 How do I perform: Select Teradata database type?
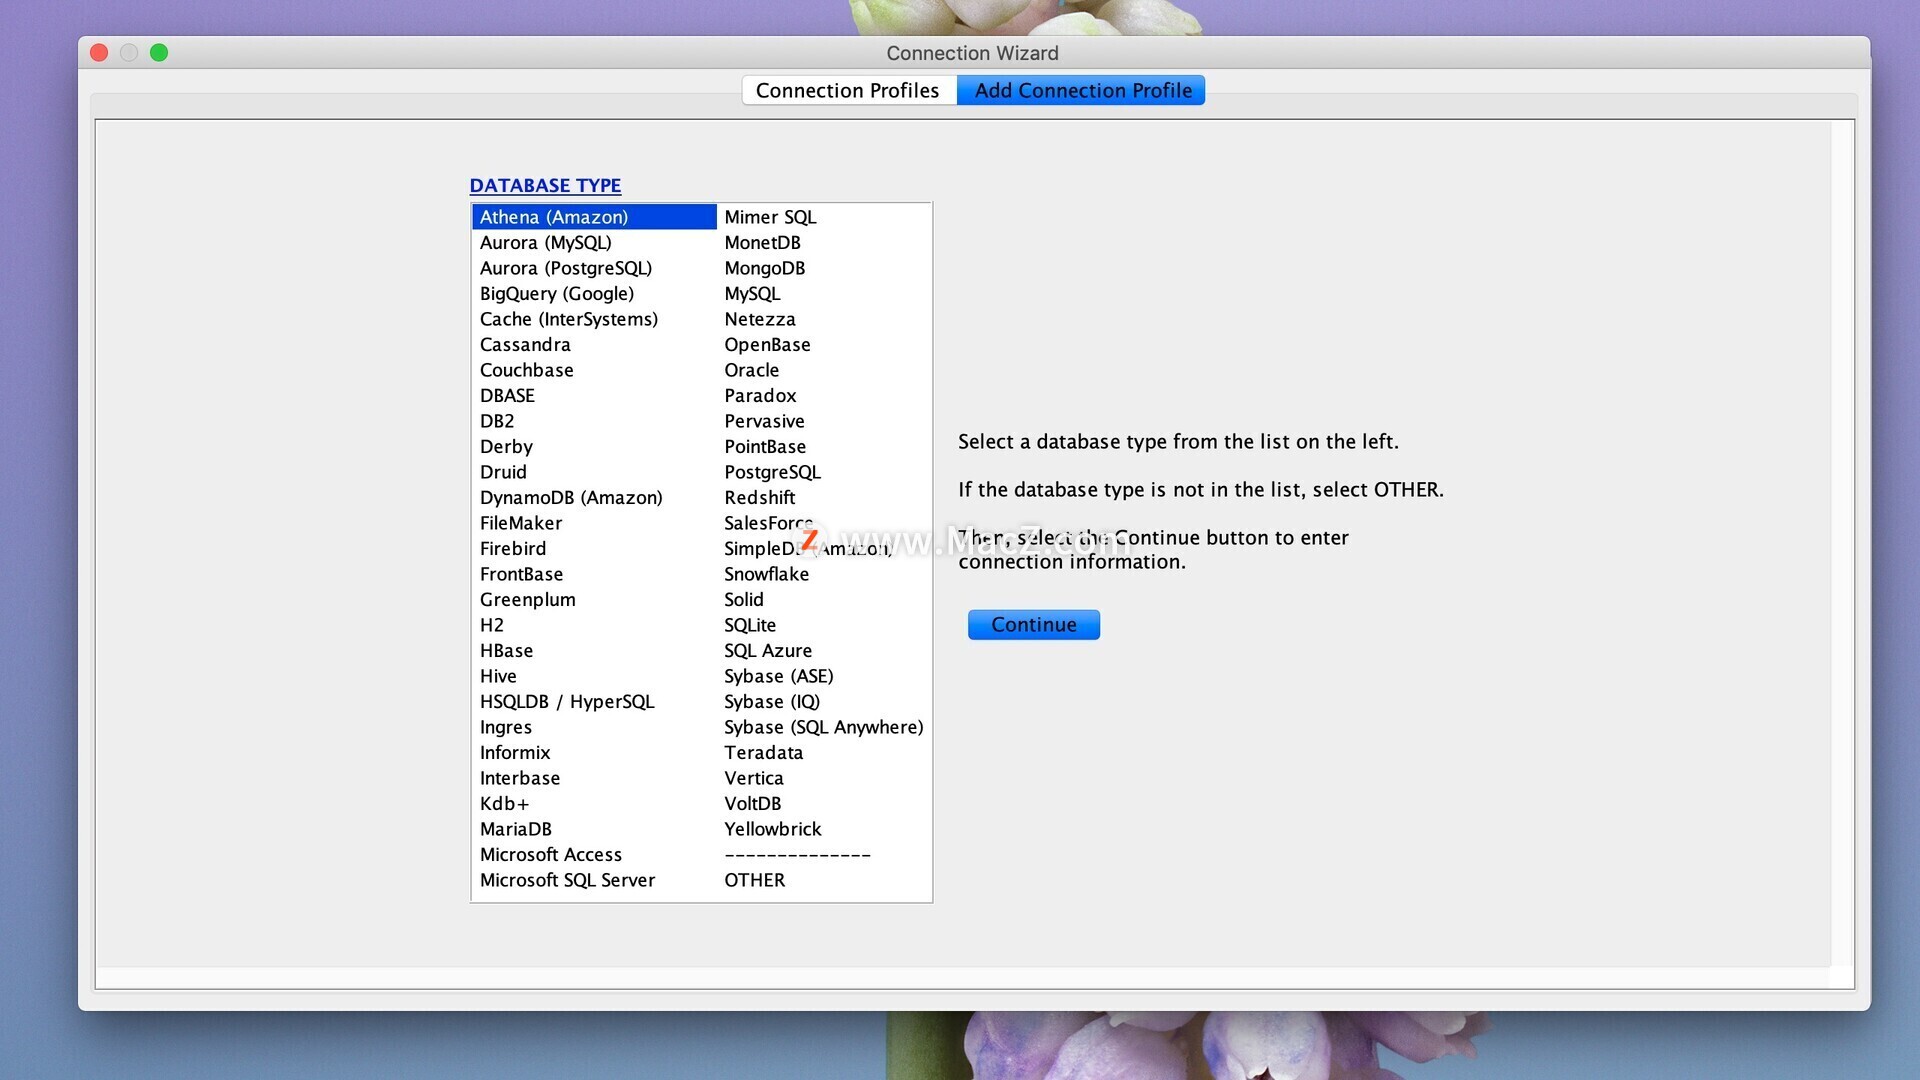point(824,753)
